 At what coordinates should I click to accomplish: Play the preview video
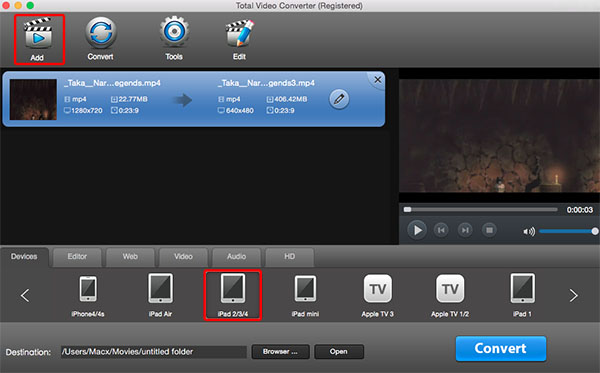(417, 230)
